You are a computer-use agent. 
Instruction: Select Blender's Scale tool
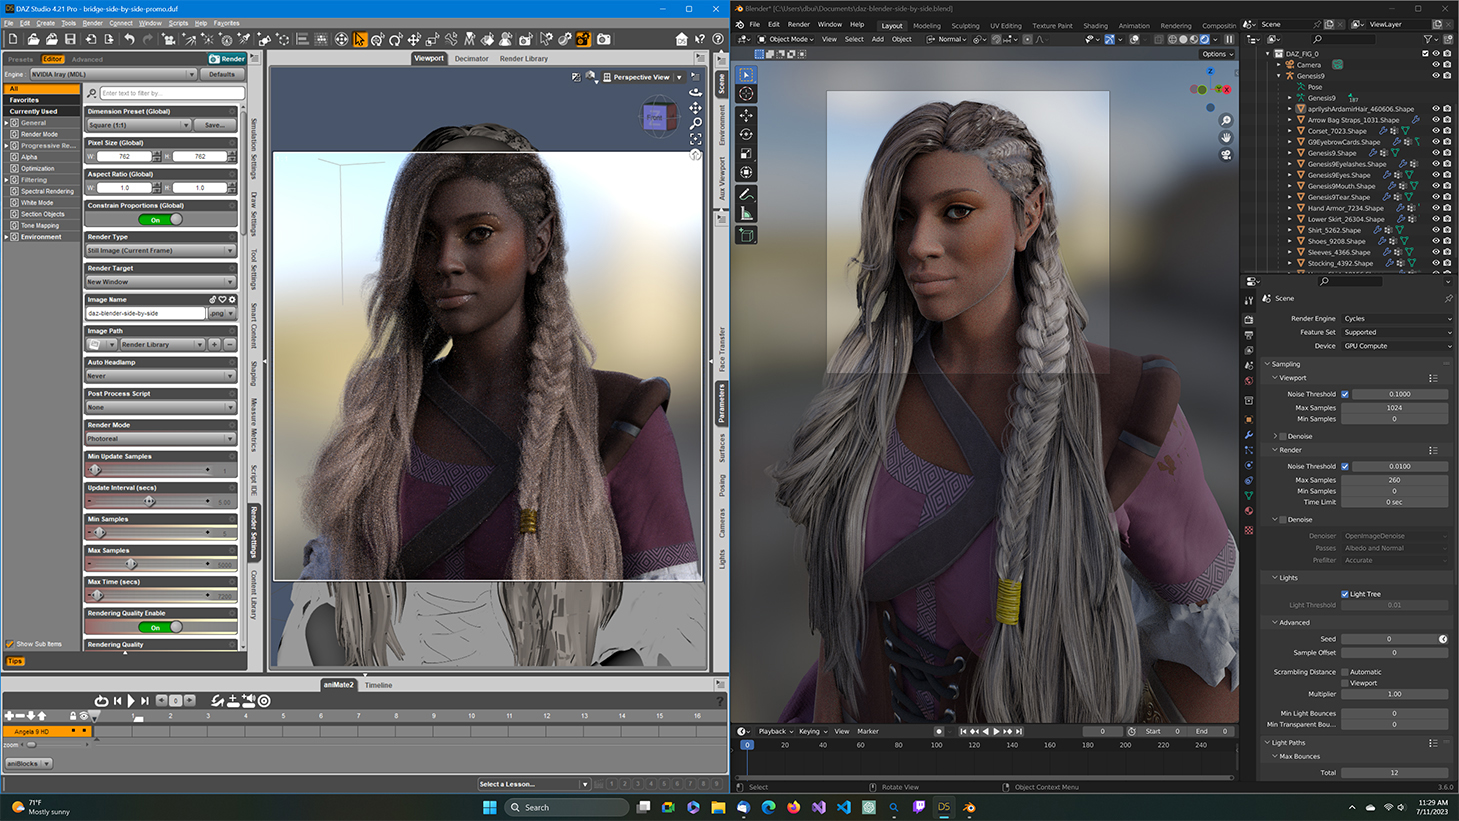click(746, 154)
